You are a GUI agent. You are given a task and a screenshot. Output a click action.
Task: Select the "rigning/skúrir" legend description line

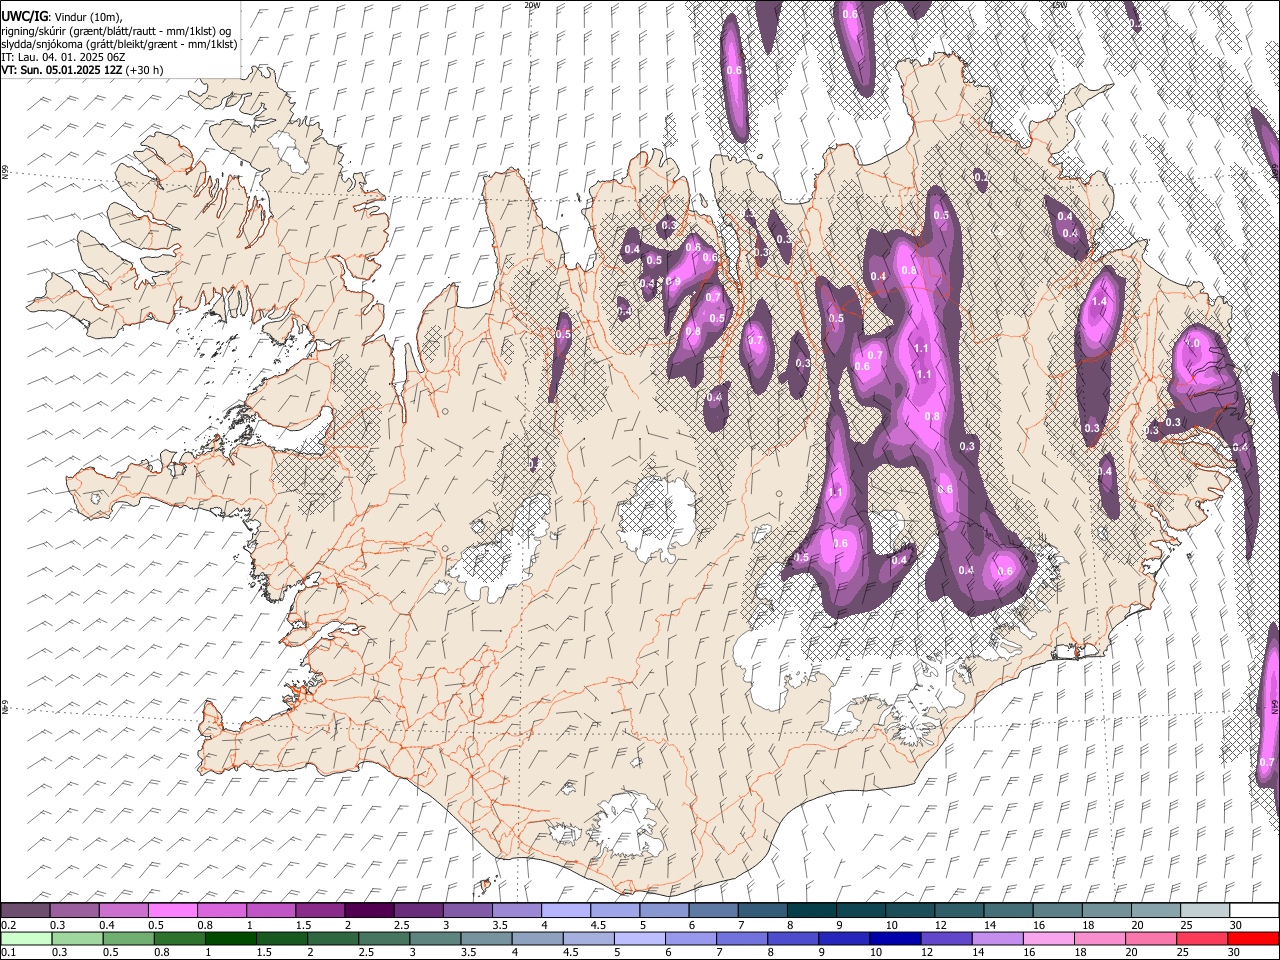pyautogui.click(x=117, y=30)
